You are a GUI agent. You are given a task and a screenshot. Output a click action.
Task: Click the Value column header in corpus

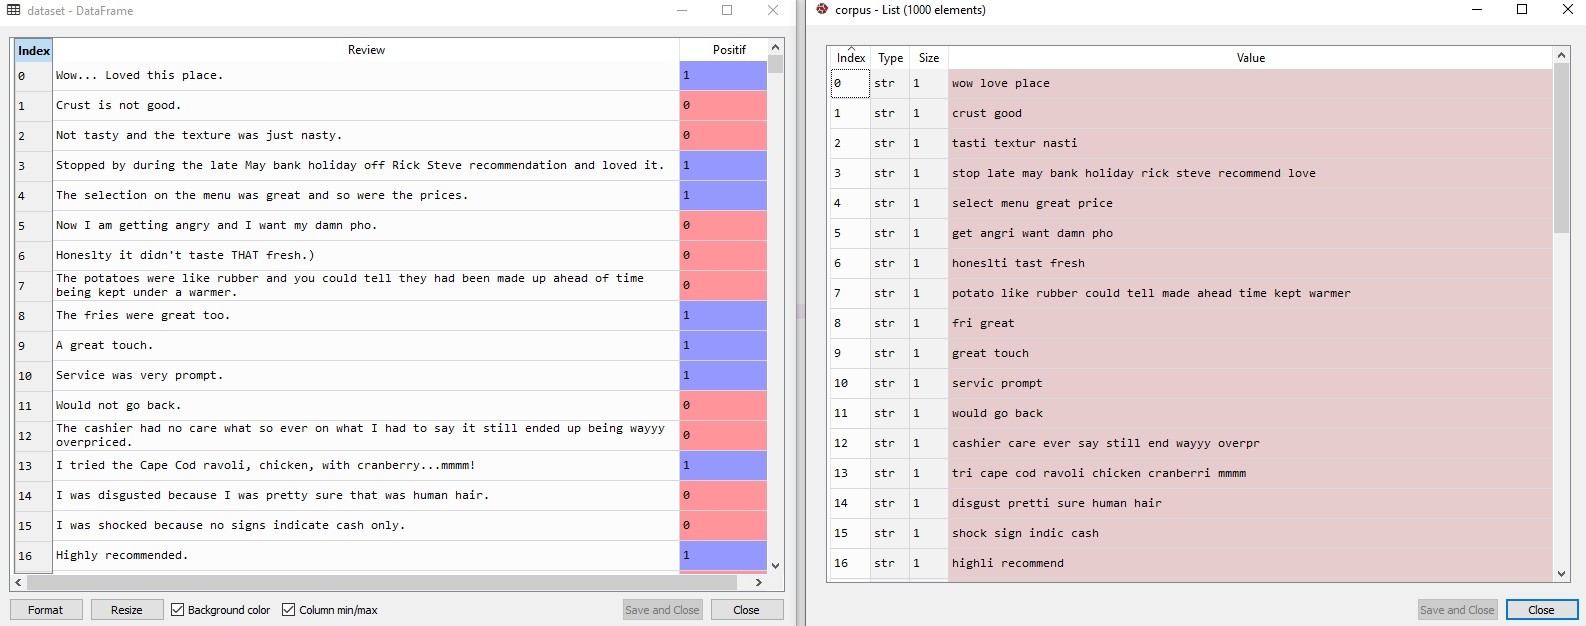1250,58
